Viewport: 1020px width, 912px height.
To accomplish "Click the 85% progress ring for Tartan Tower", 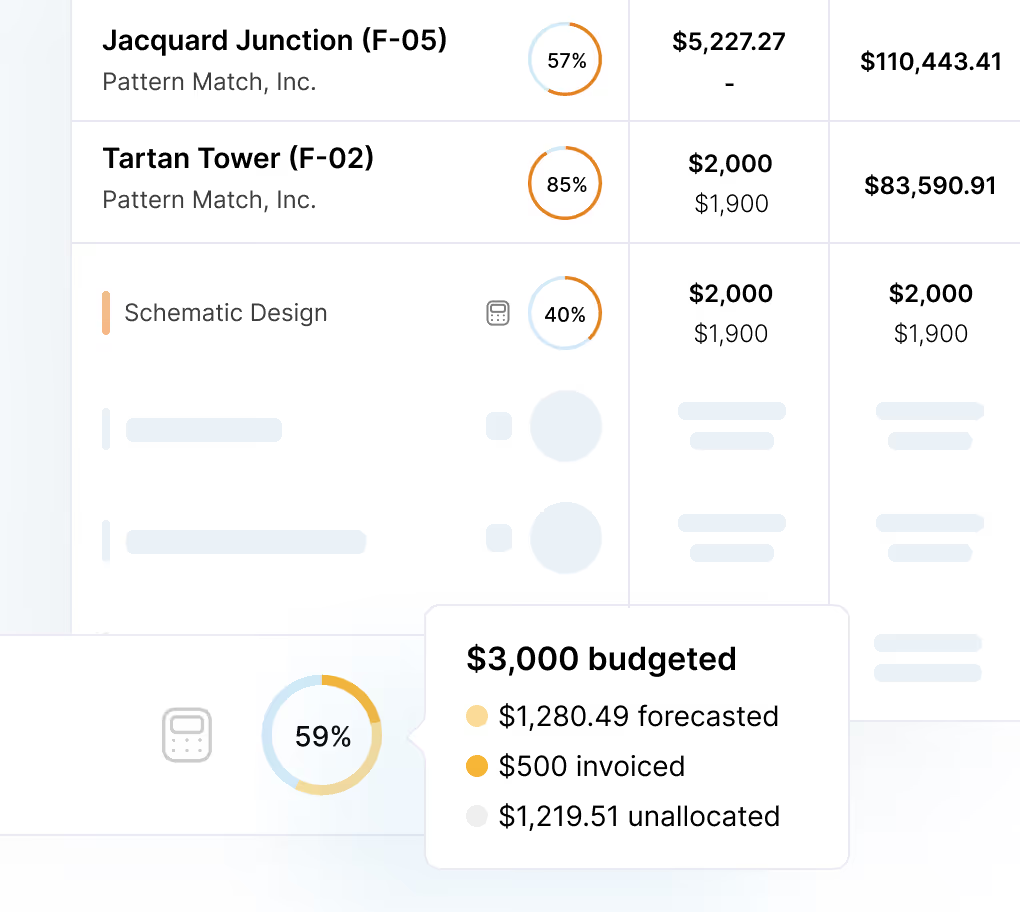I will tap(565, 183).
